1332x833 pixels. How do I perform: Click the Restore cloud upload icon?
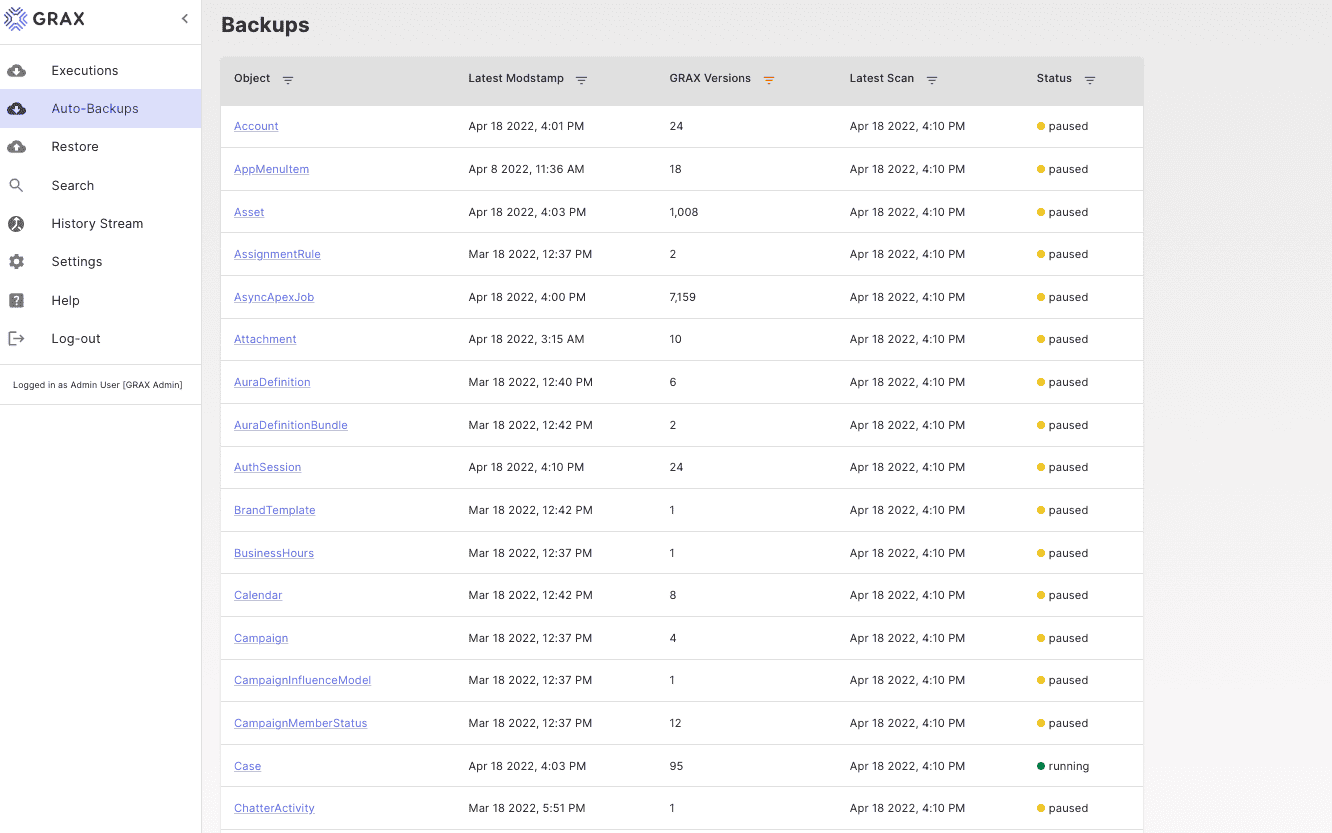point(17,147)
